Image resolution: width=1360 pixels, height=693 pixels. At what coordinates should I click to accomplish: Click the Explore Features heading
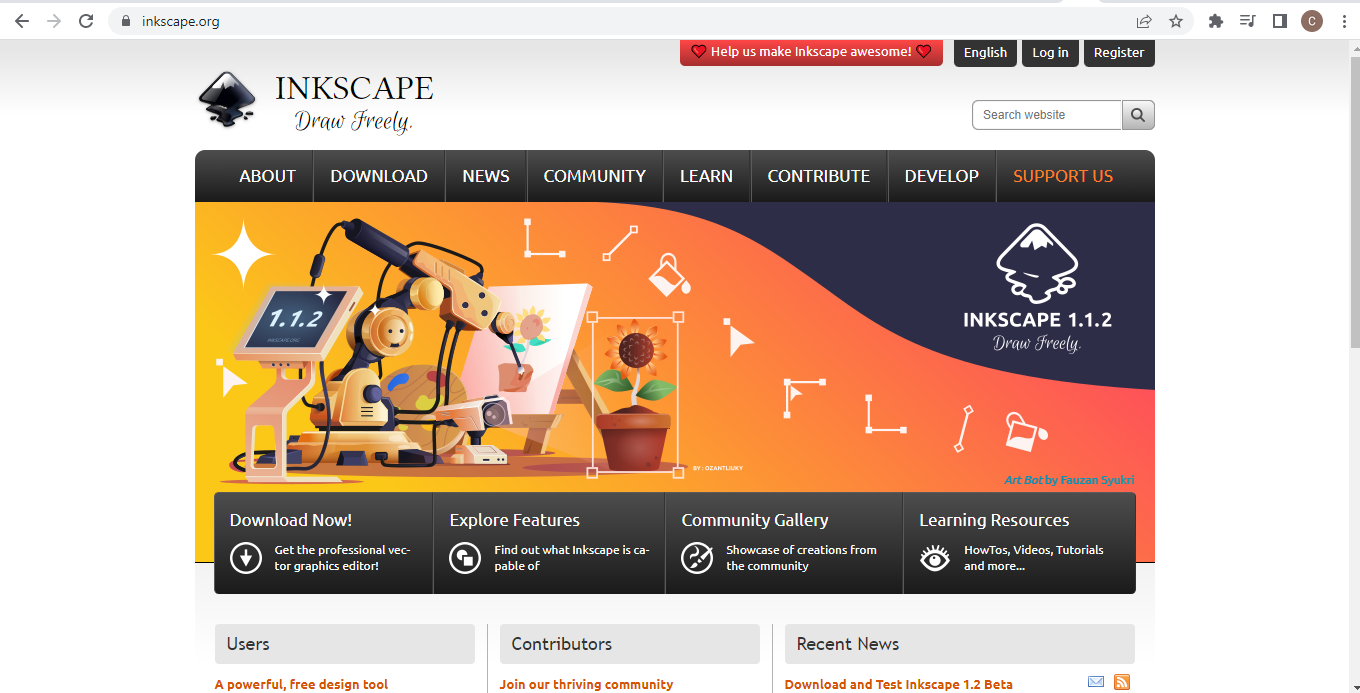[515, 520]
